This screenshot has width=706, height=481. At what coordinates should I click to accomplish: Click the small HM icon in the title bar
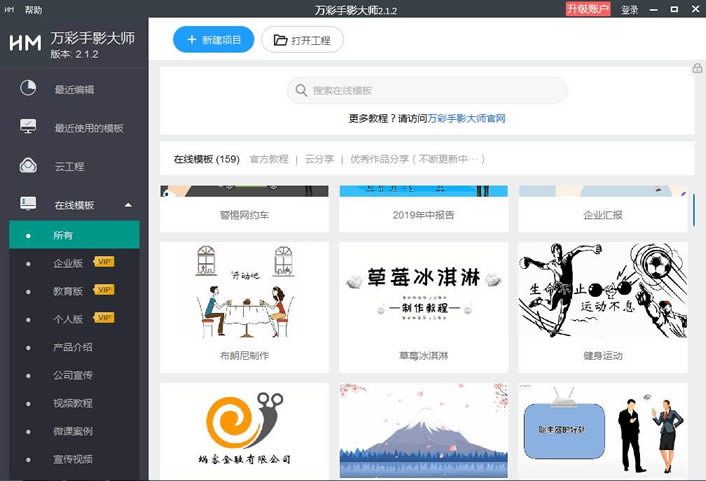point(9,9)
